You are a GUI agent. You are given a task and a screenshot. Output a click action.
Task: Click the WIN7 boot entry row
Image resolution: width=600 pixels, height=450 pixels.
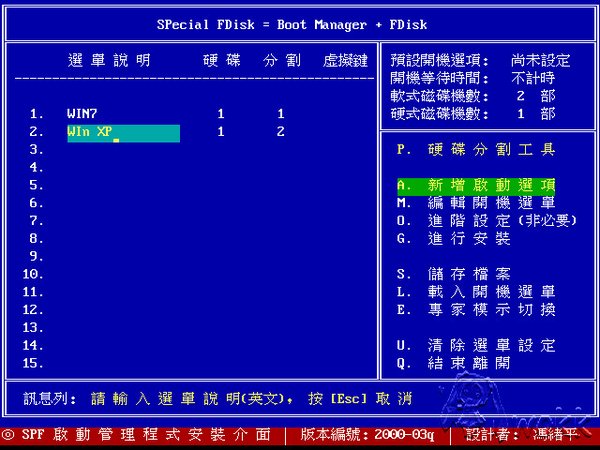(157, 114)
